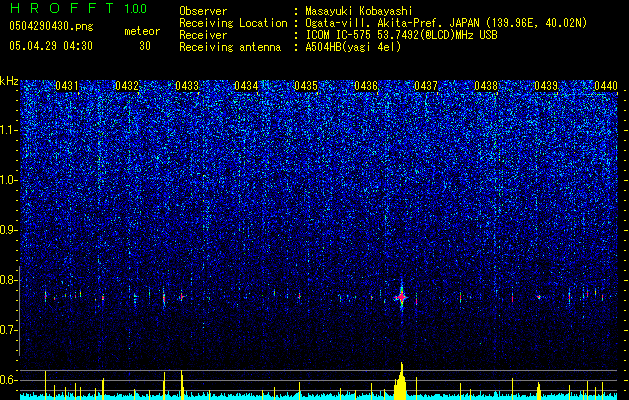Click the 0431 time marker

67,86
